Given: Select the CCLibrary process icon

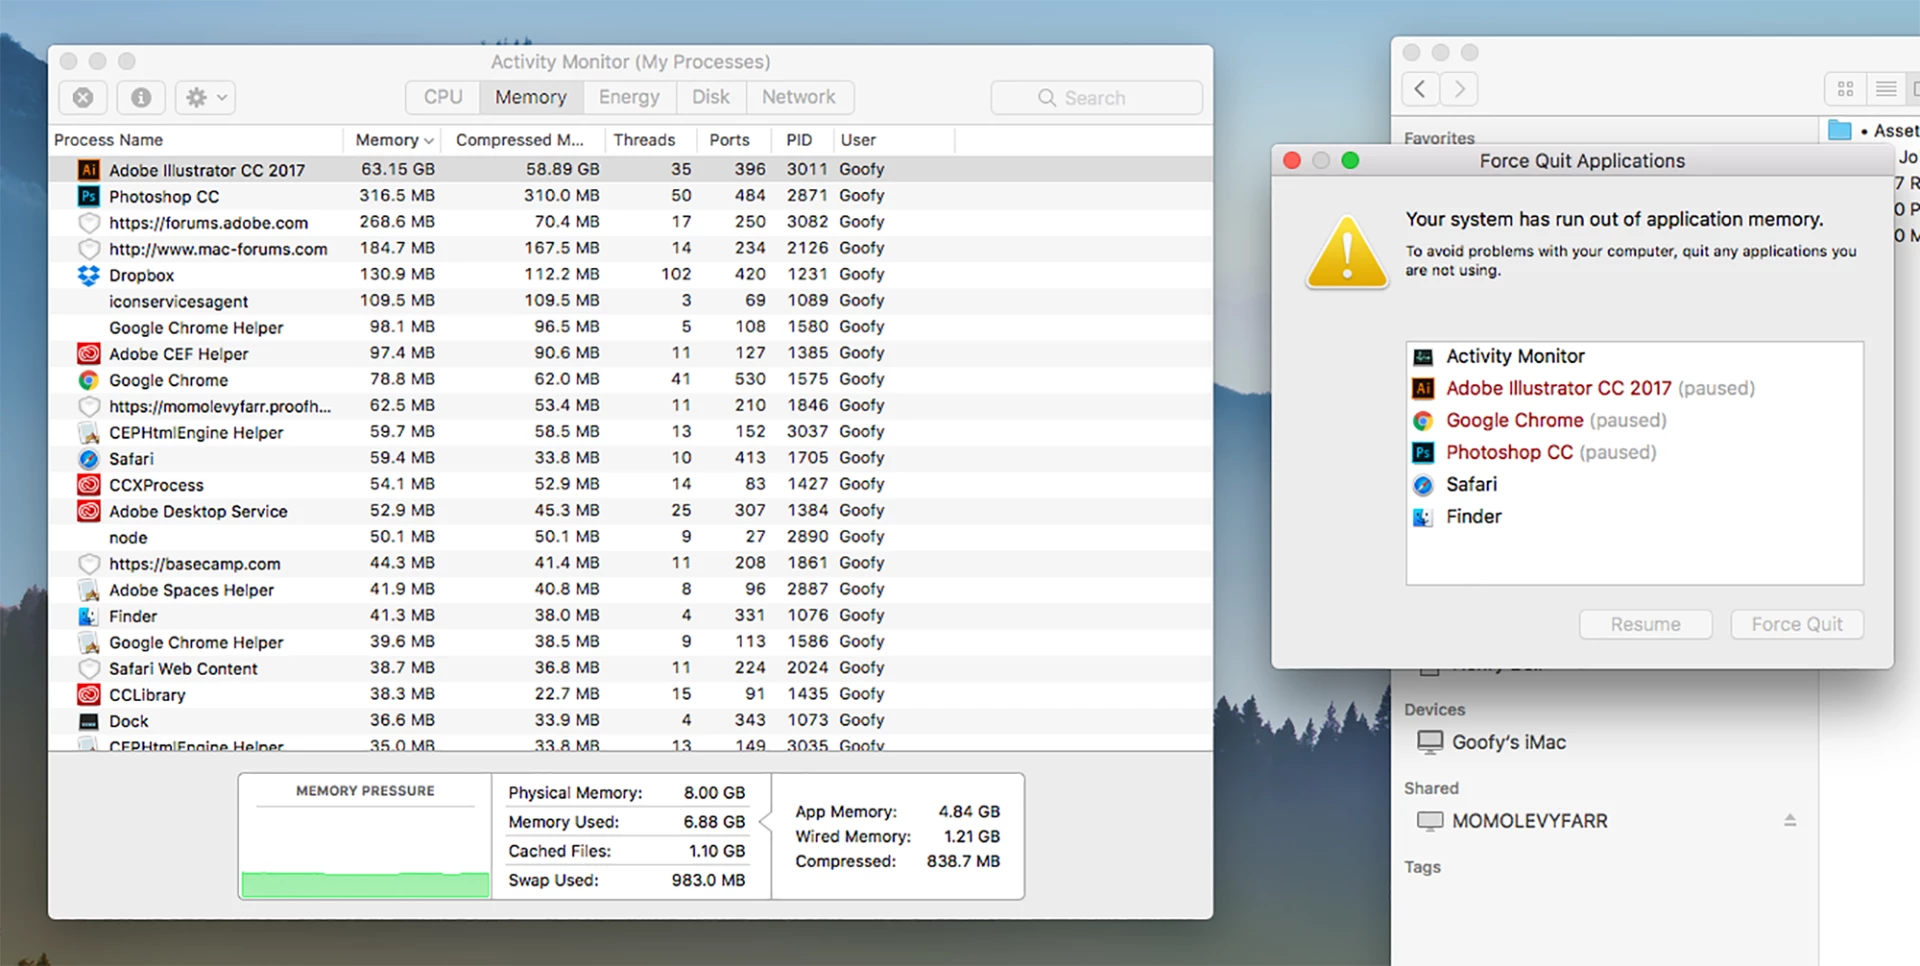Looking at the screenshot, I should coord(89,694).
